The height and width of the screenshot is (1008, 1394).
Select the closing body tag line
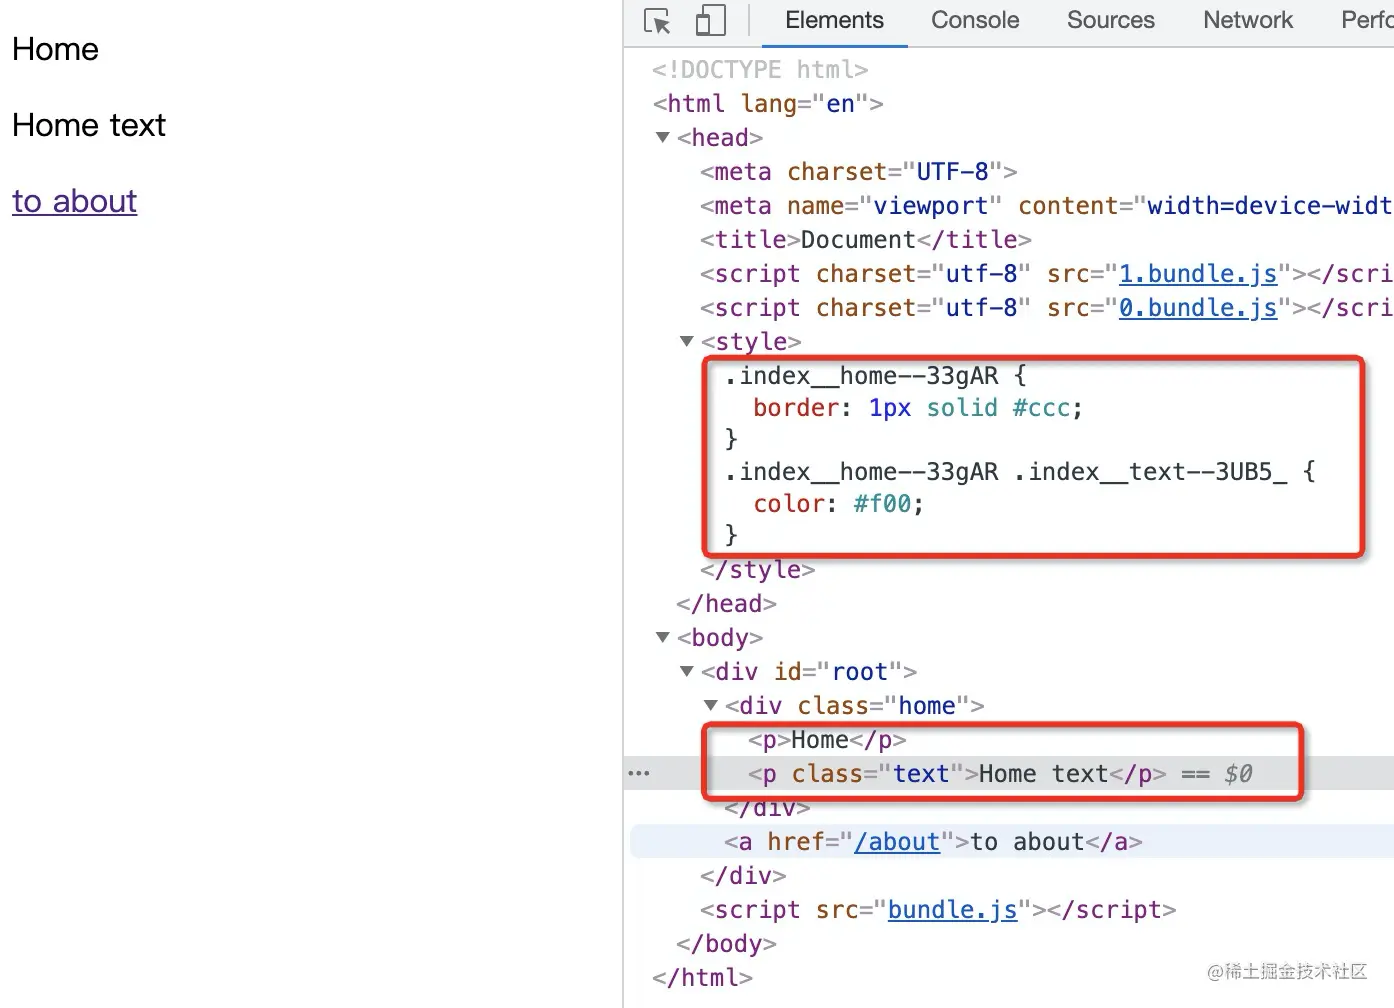726,944
